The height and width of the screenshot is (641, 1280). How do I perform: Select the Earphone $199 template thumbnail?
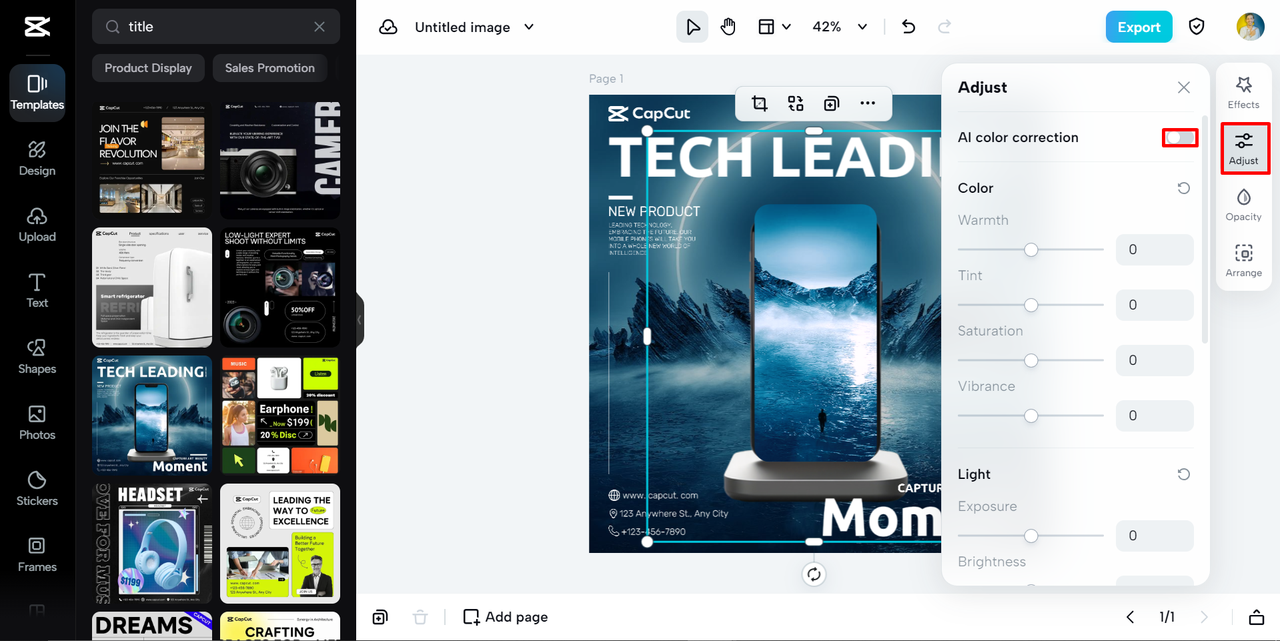280,415
